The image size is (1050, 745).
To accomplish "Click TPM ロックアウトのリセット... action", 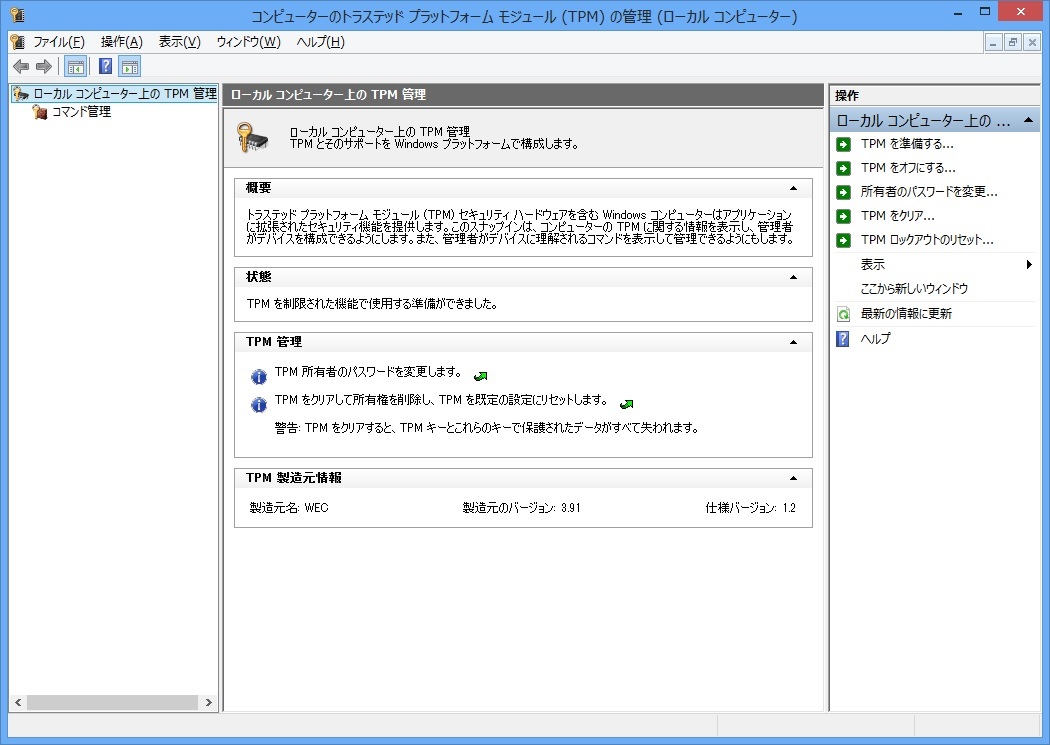I will coord(927,240).
